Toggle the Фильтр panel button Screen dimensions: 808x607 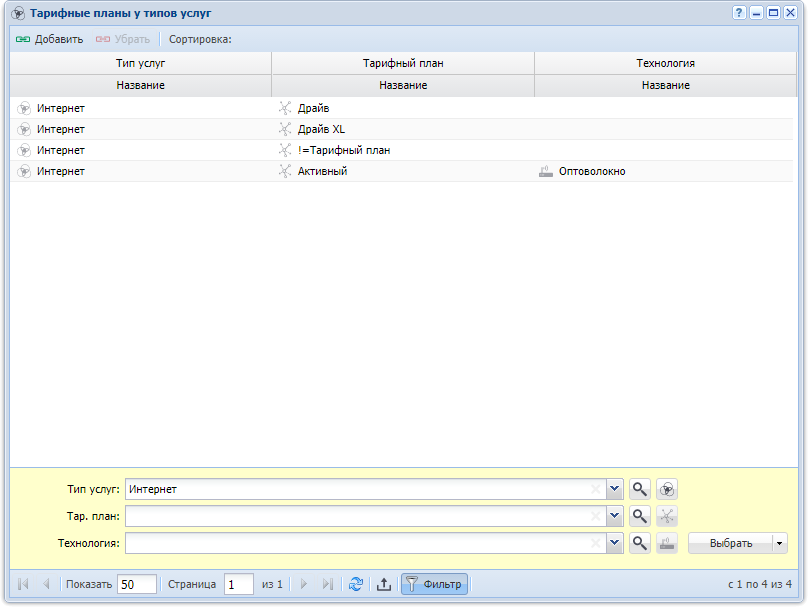coord(434,584)
